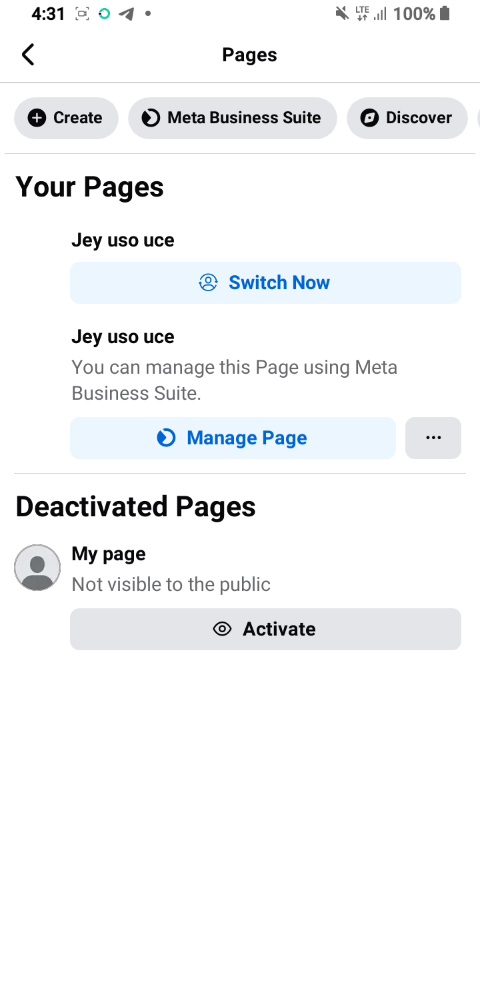Select the Discover chip

[407, 118]
